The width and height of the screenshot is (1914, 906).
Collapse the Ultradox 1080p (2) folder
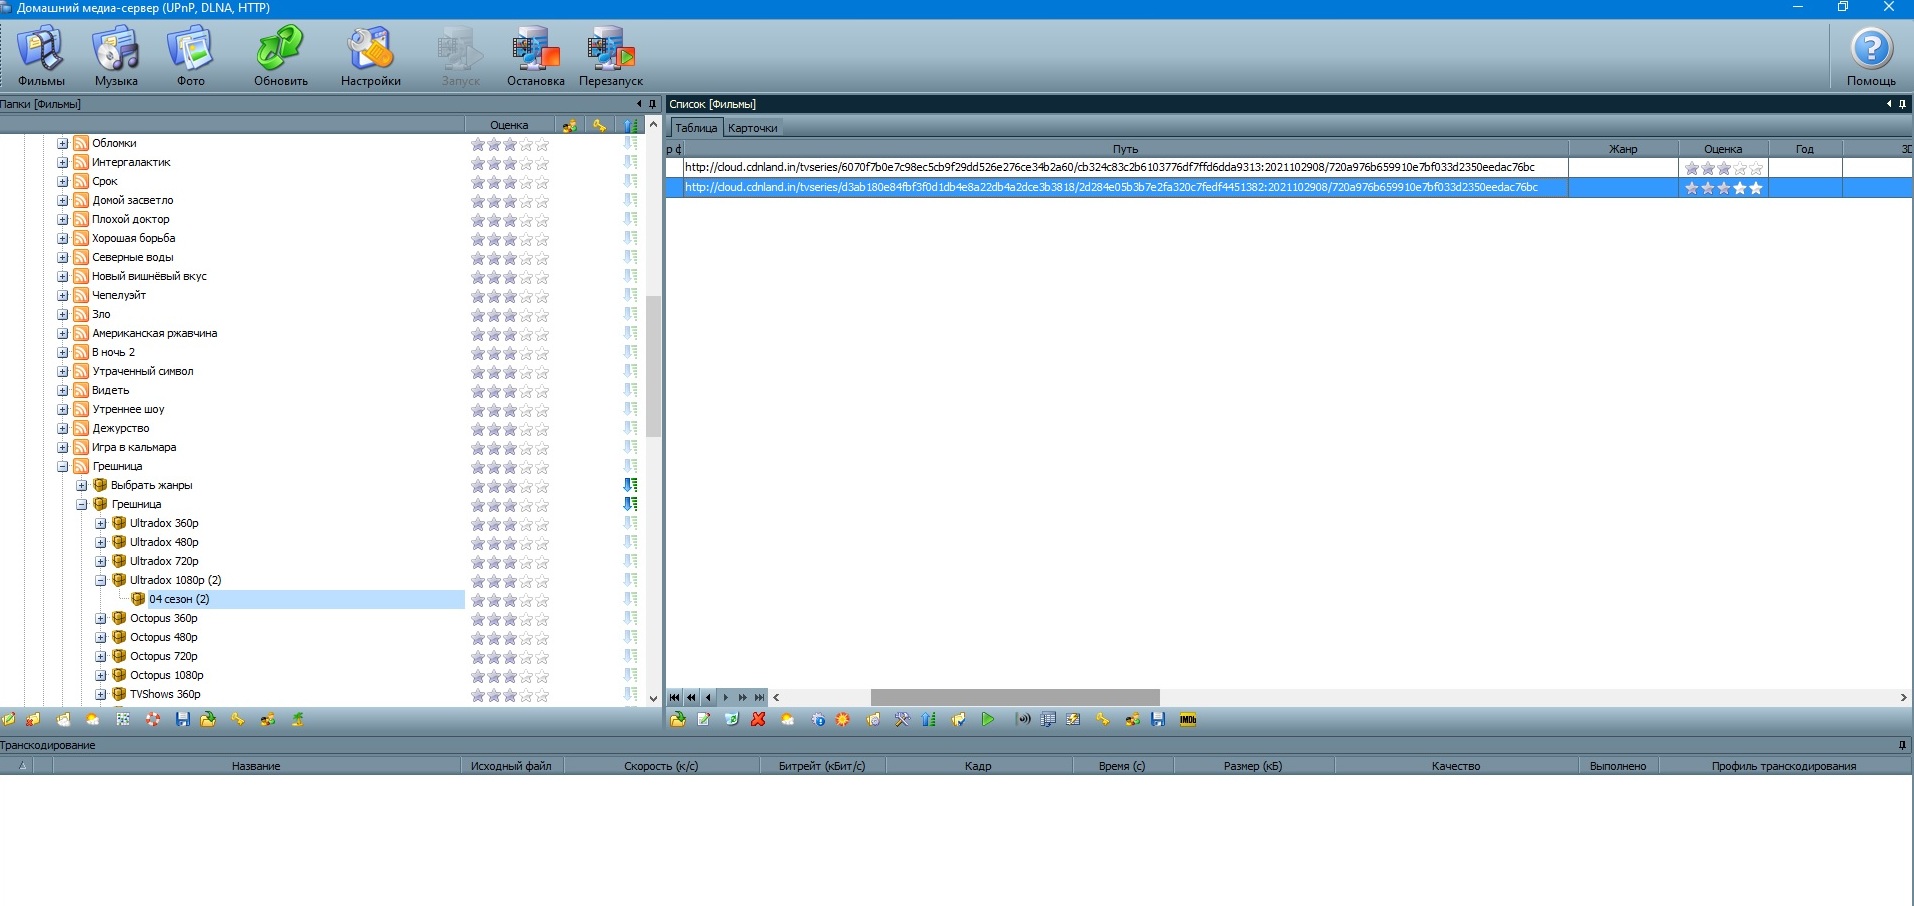pyautogui.click(x=101, y=580)
